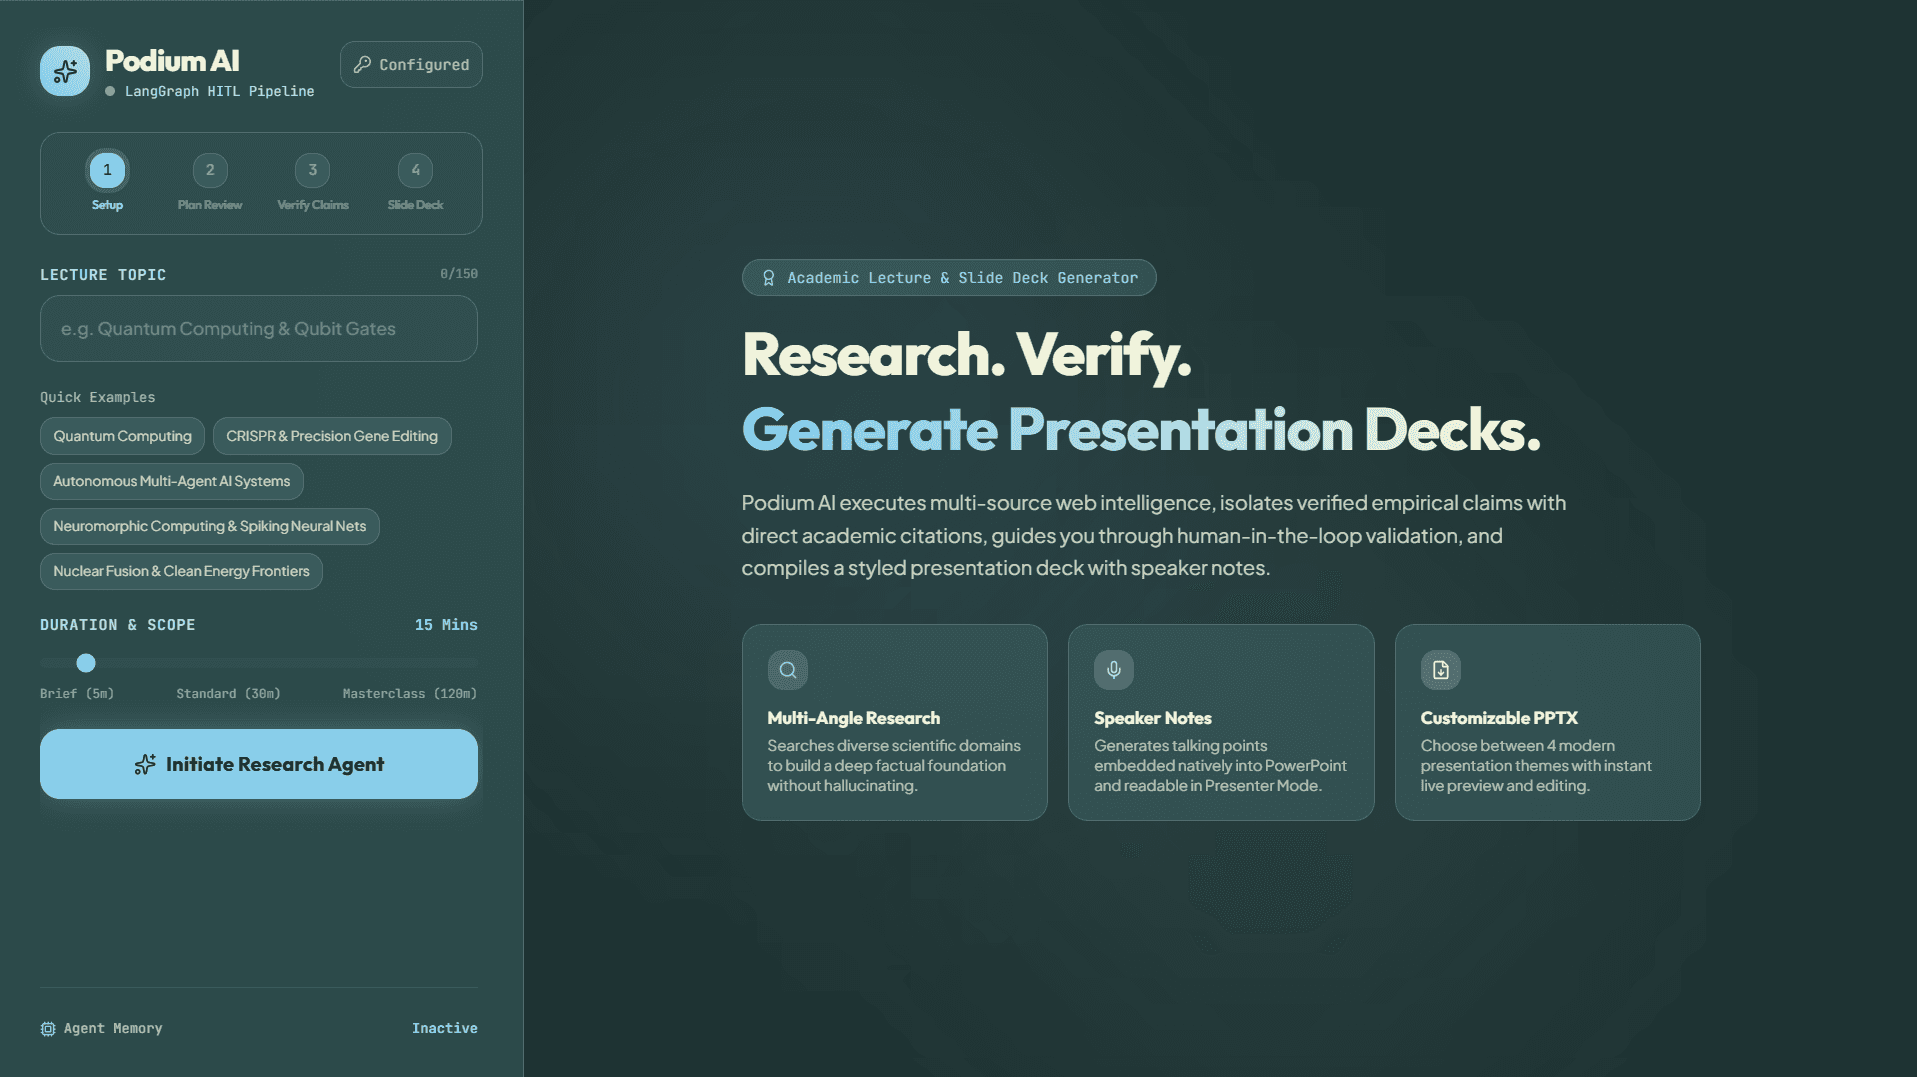This screenshot has width=1917, height=1077.
Task: Pick the Quantum Computing quick example
Action: (x=122, y=436)
